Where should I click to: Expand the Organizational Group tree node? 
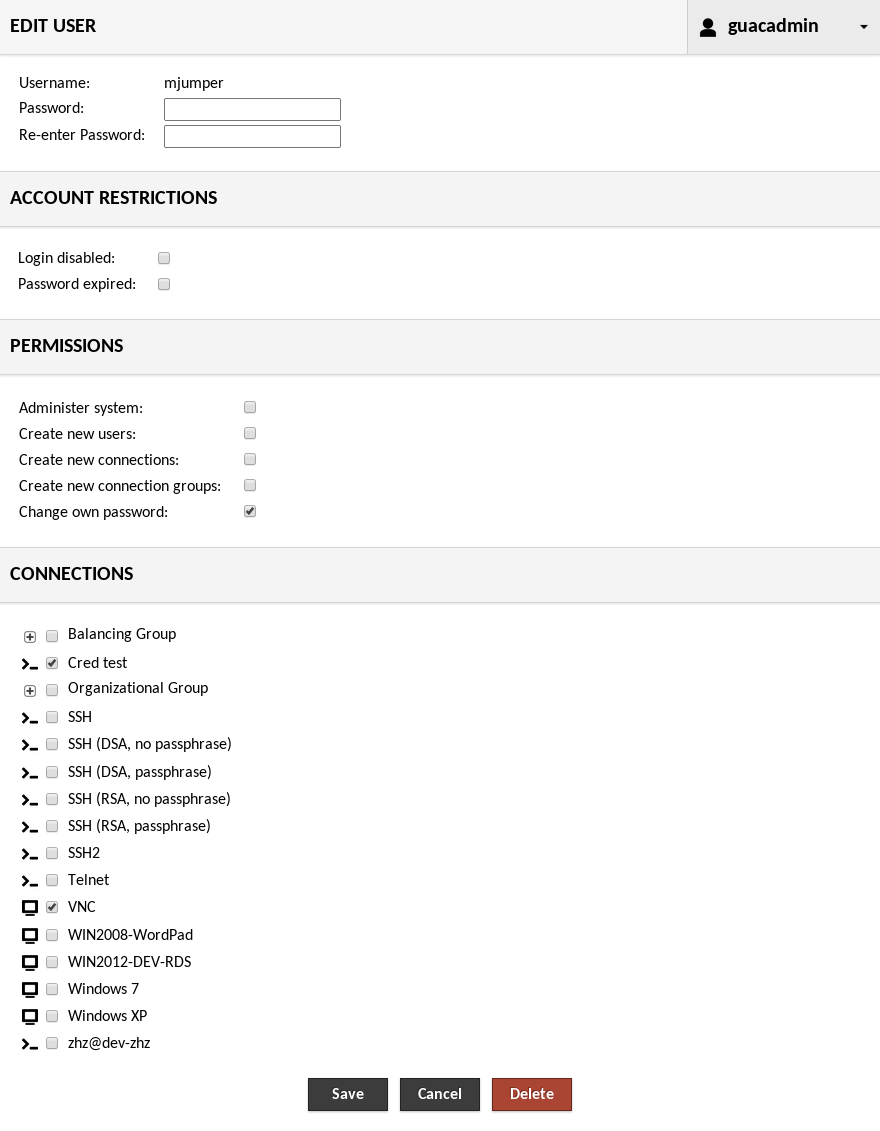coord(30,691)
